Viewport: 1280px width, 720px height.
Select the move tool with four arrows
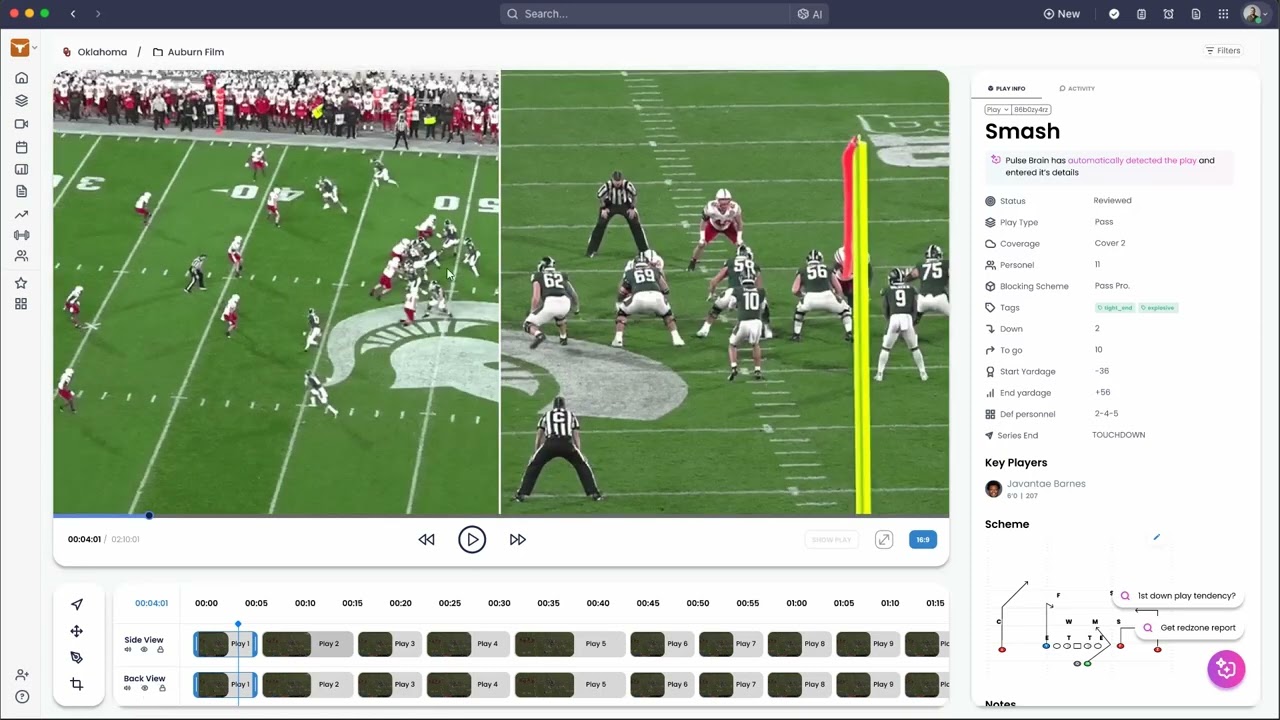click(x=77, y=631)
